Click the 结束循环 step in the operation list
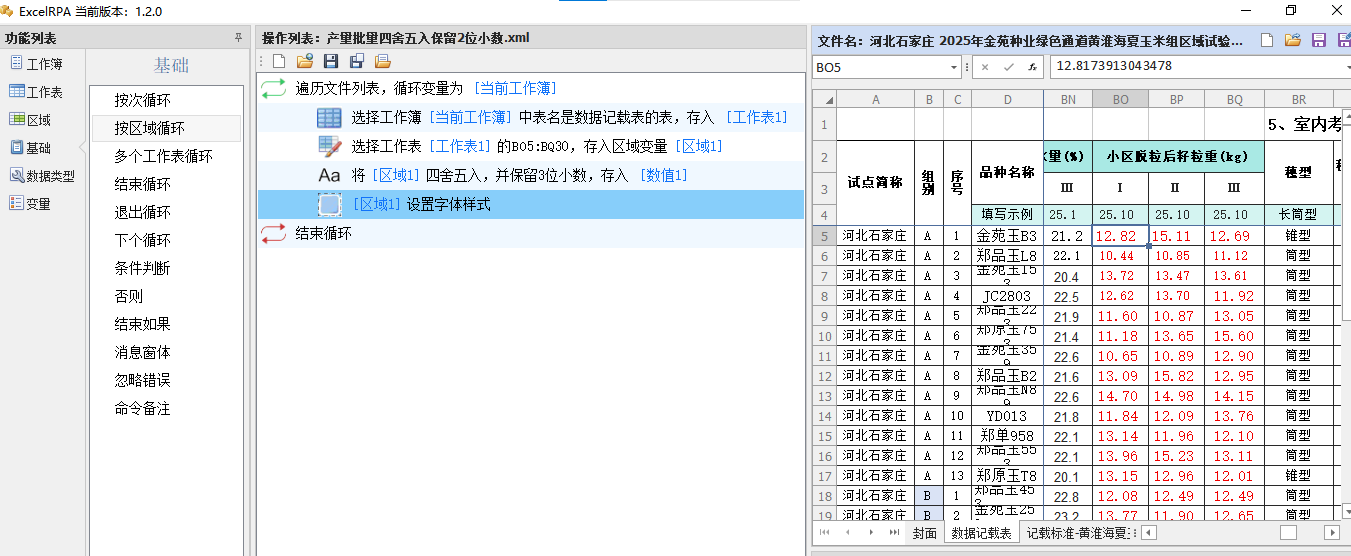Image resolution: width=1351 pixels, height=556 pixels. point(323,234)
